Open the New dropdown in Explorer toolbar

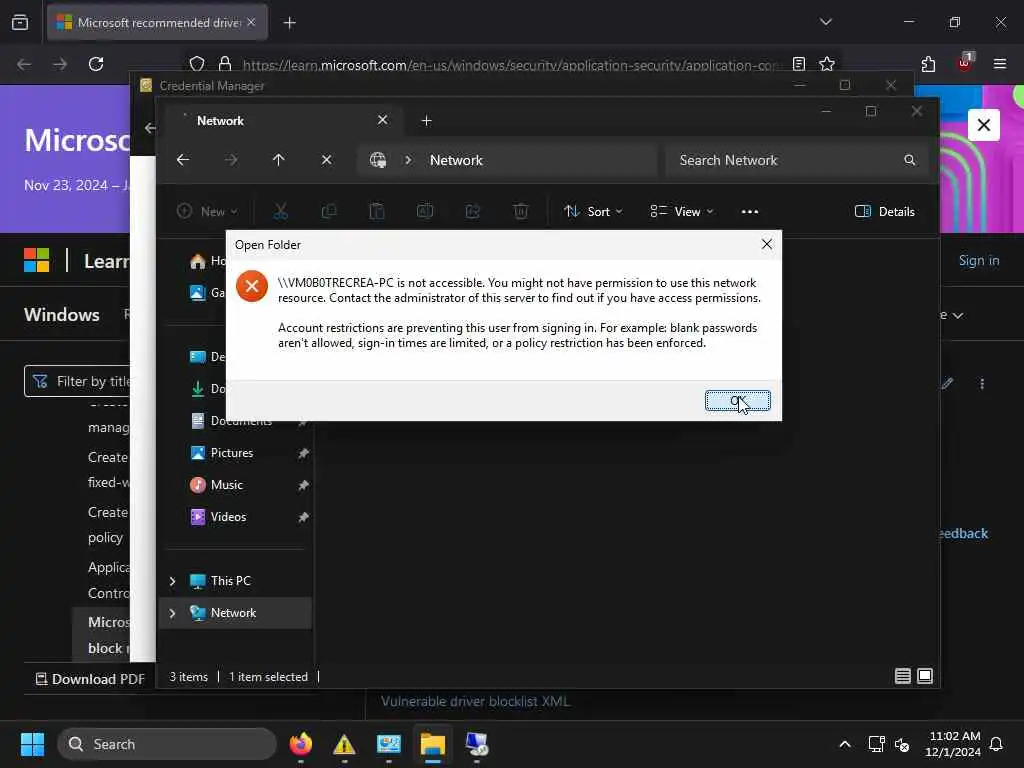click(207, 212)
